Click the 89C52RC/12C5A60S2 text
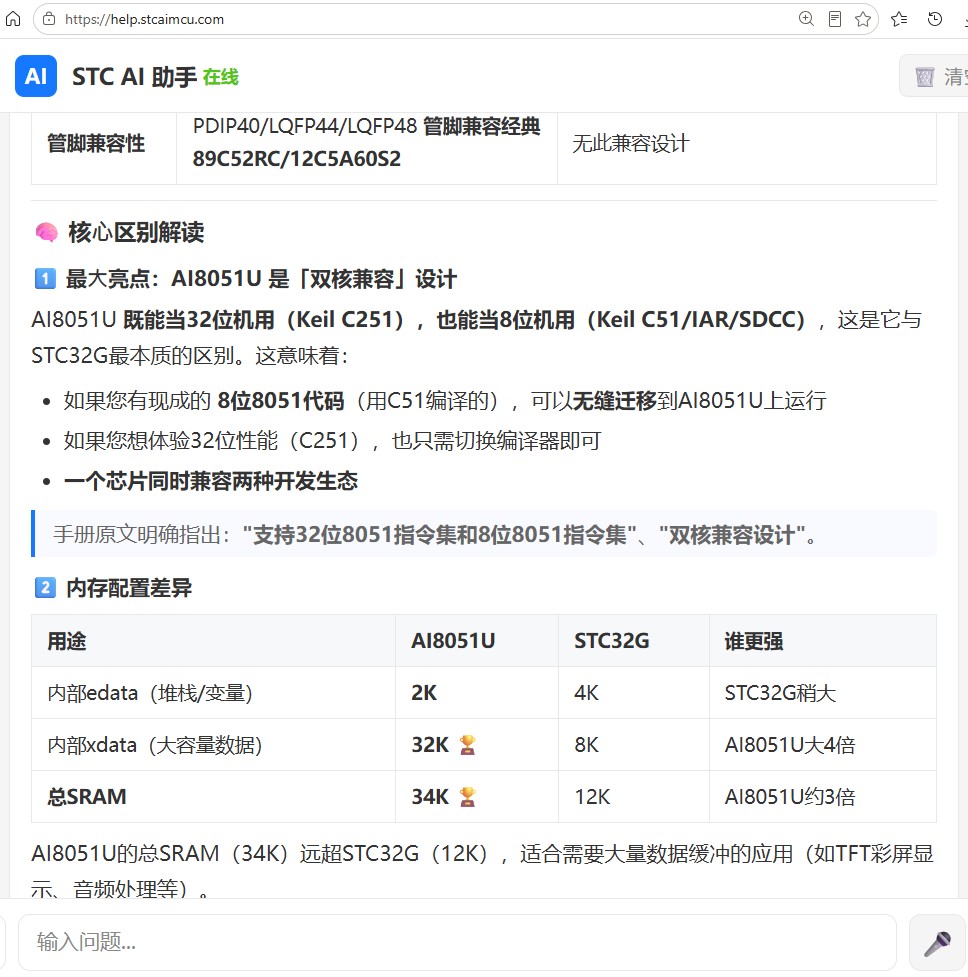968x977 pixels. [297, 159]
